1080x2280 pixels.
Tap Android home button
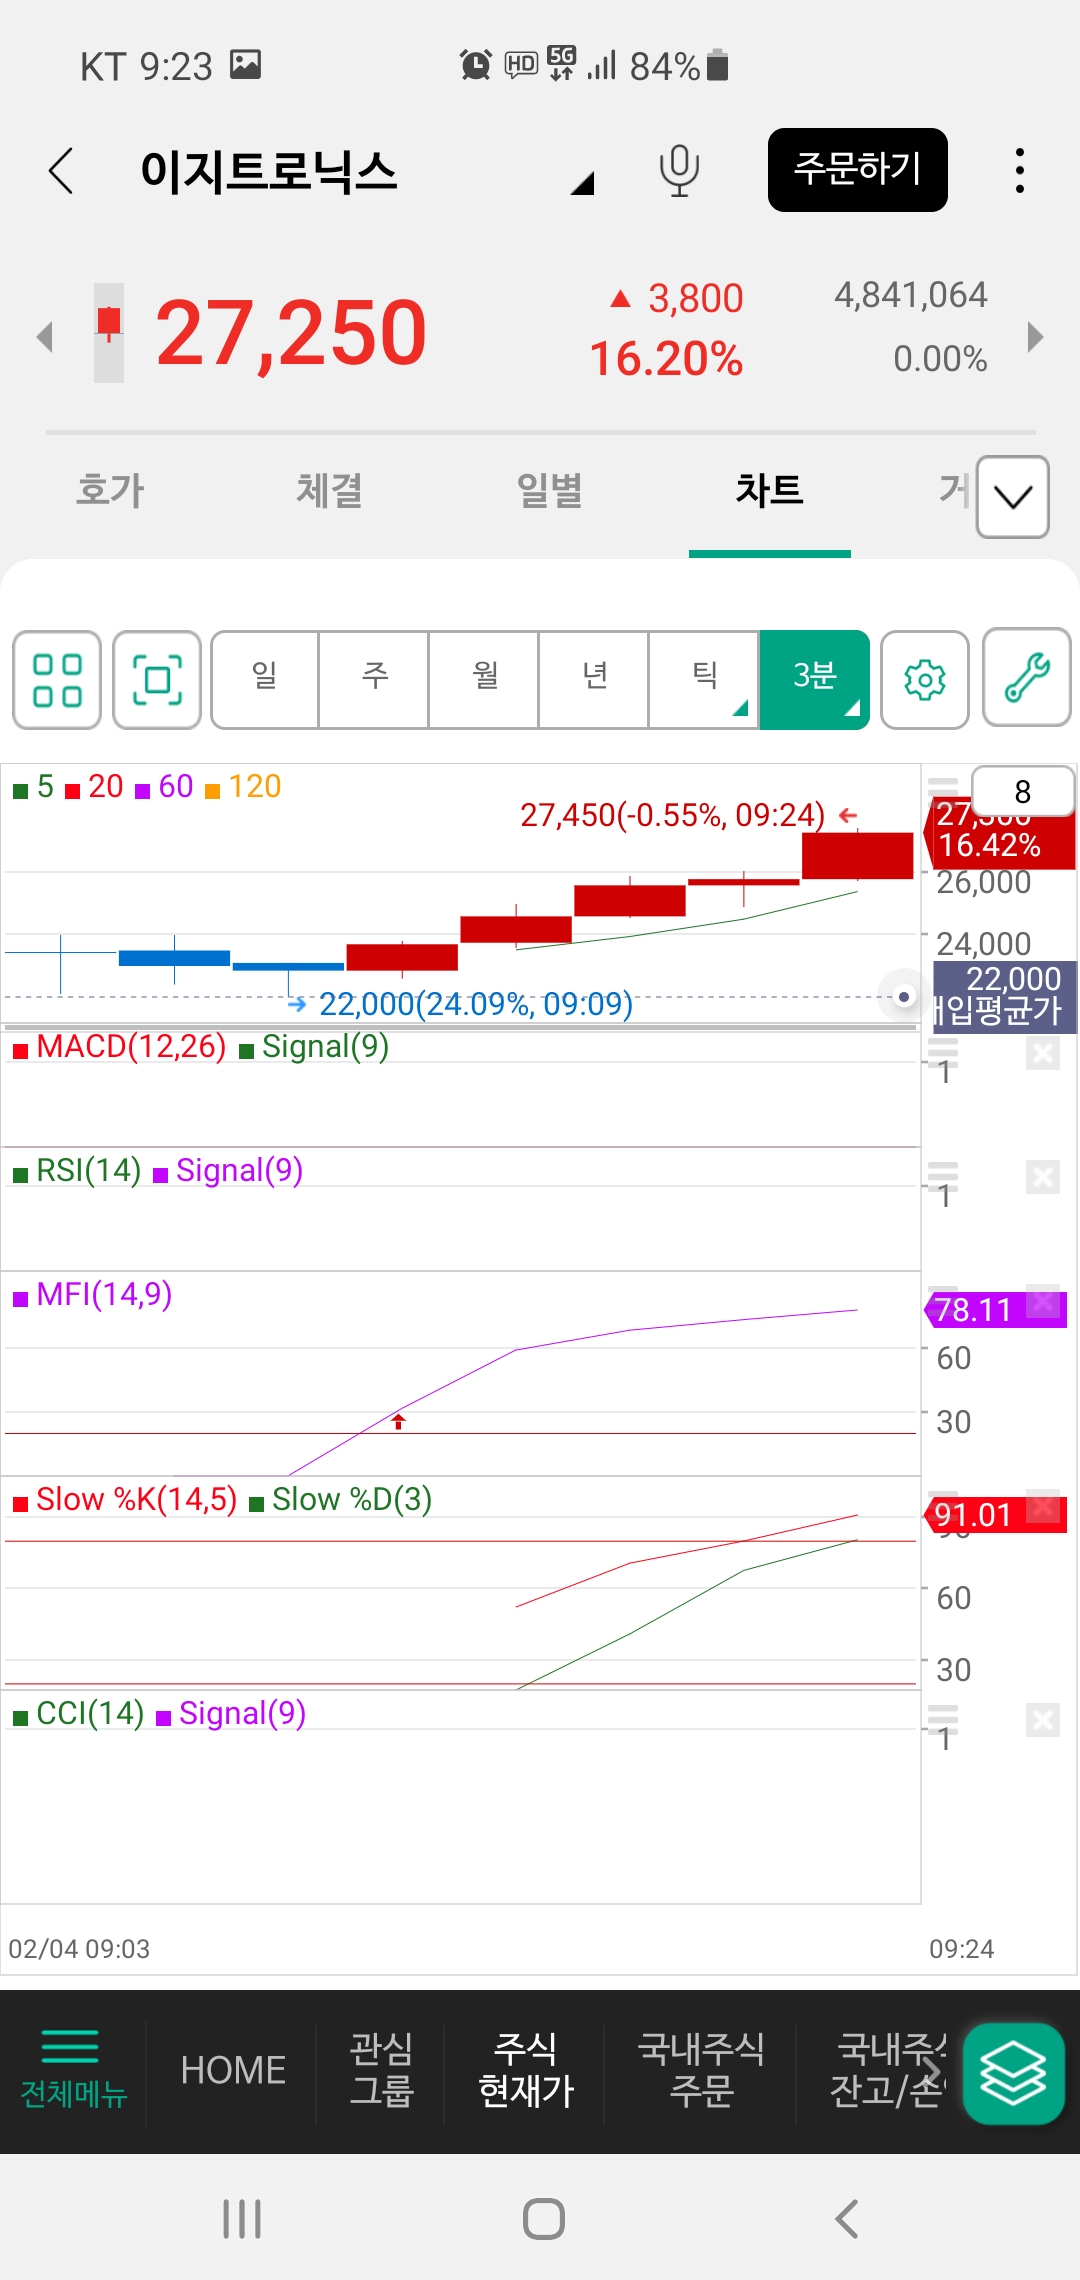coord(544,2219)
